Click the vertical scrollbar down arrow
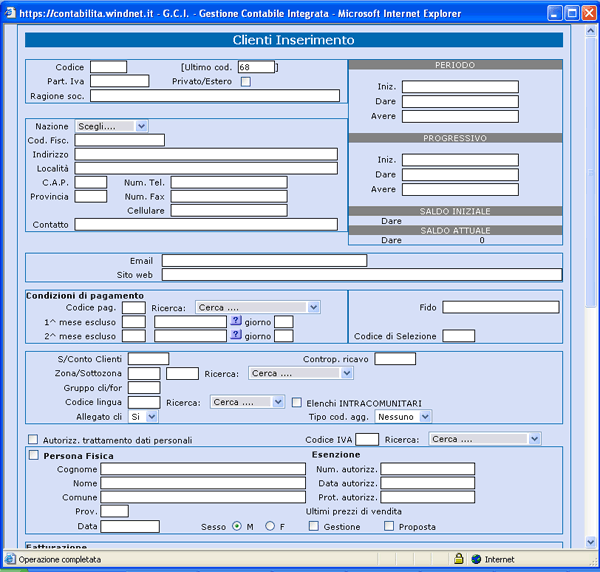 (591, 542)
